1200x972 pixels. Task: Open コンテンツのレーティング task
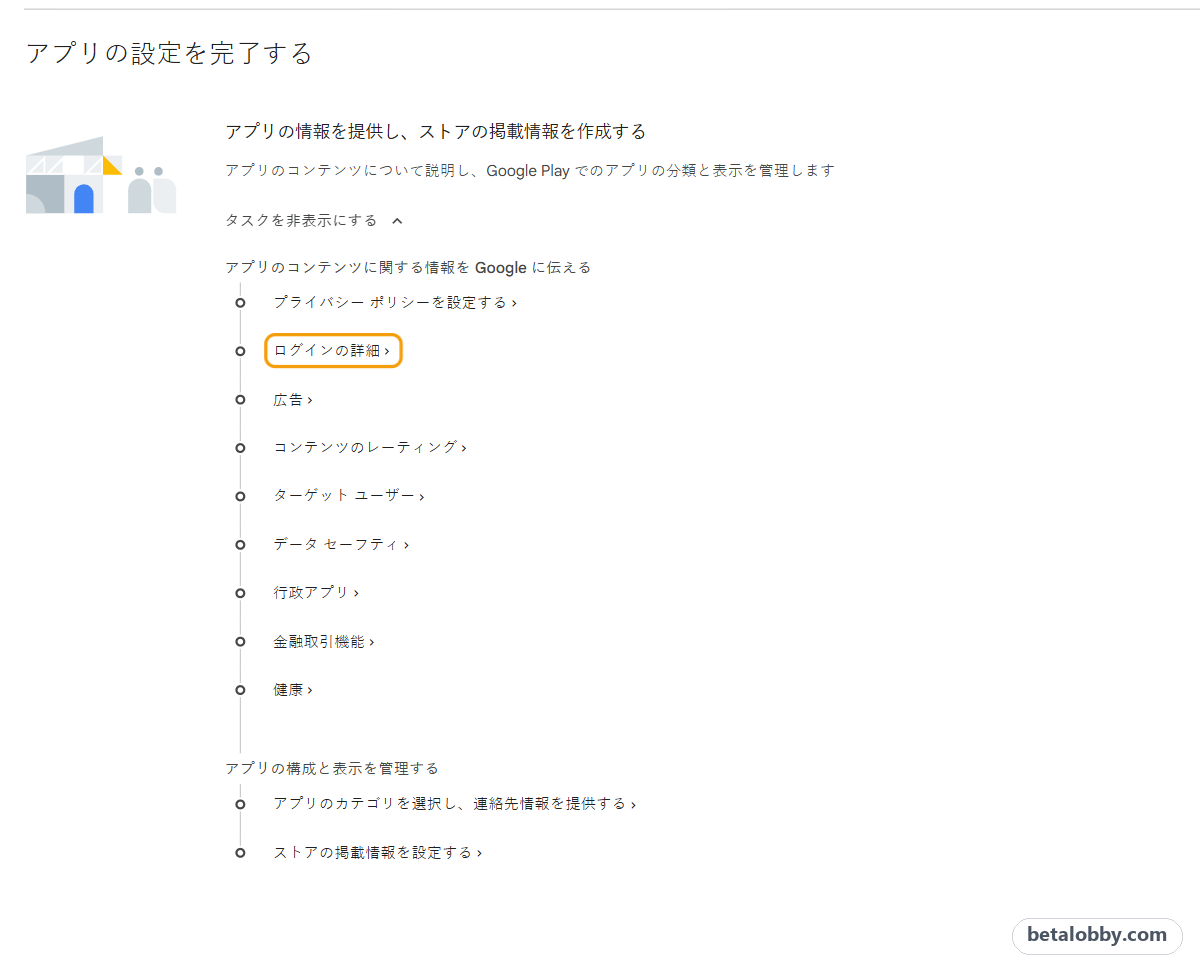370,447
